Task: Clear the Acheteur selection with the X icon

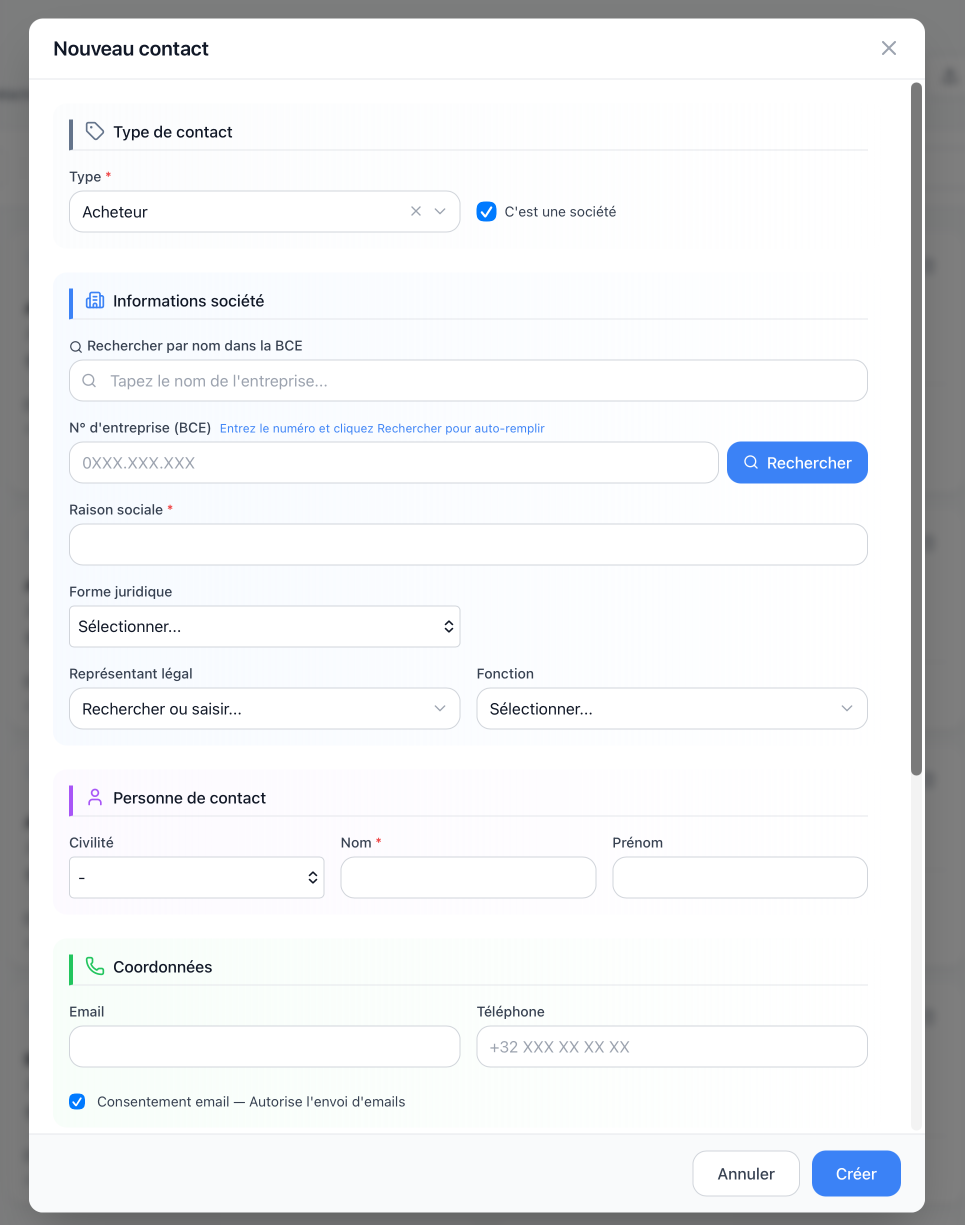Action: click(x=416, y=212)
